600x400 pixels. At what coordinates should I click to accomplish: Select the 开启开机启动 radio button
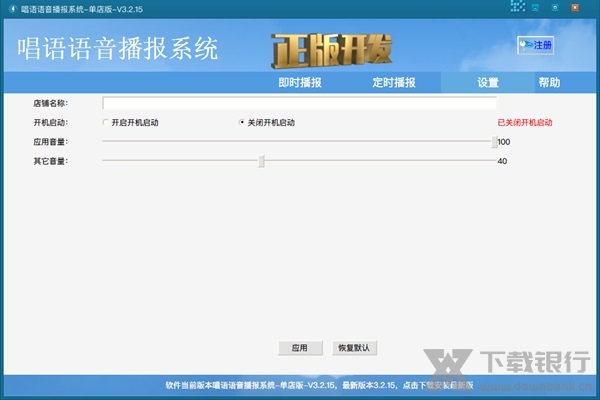105,122
